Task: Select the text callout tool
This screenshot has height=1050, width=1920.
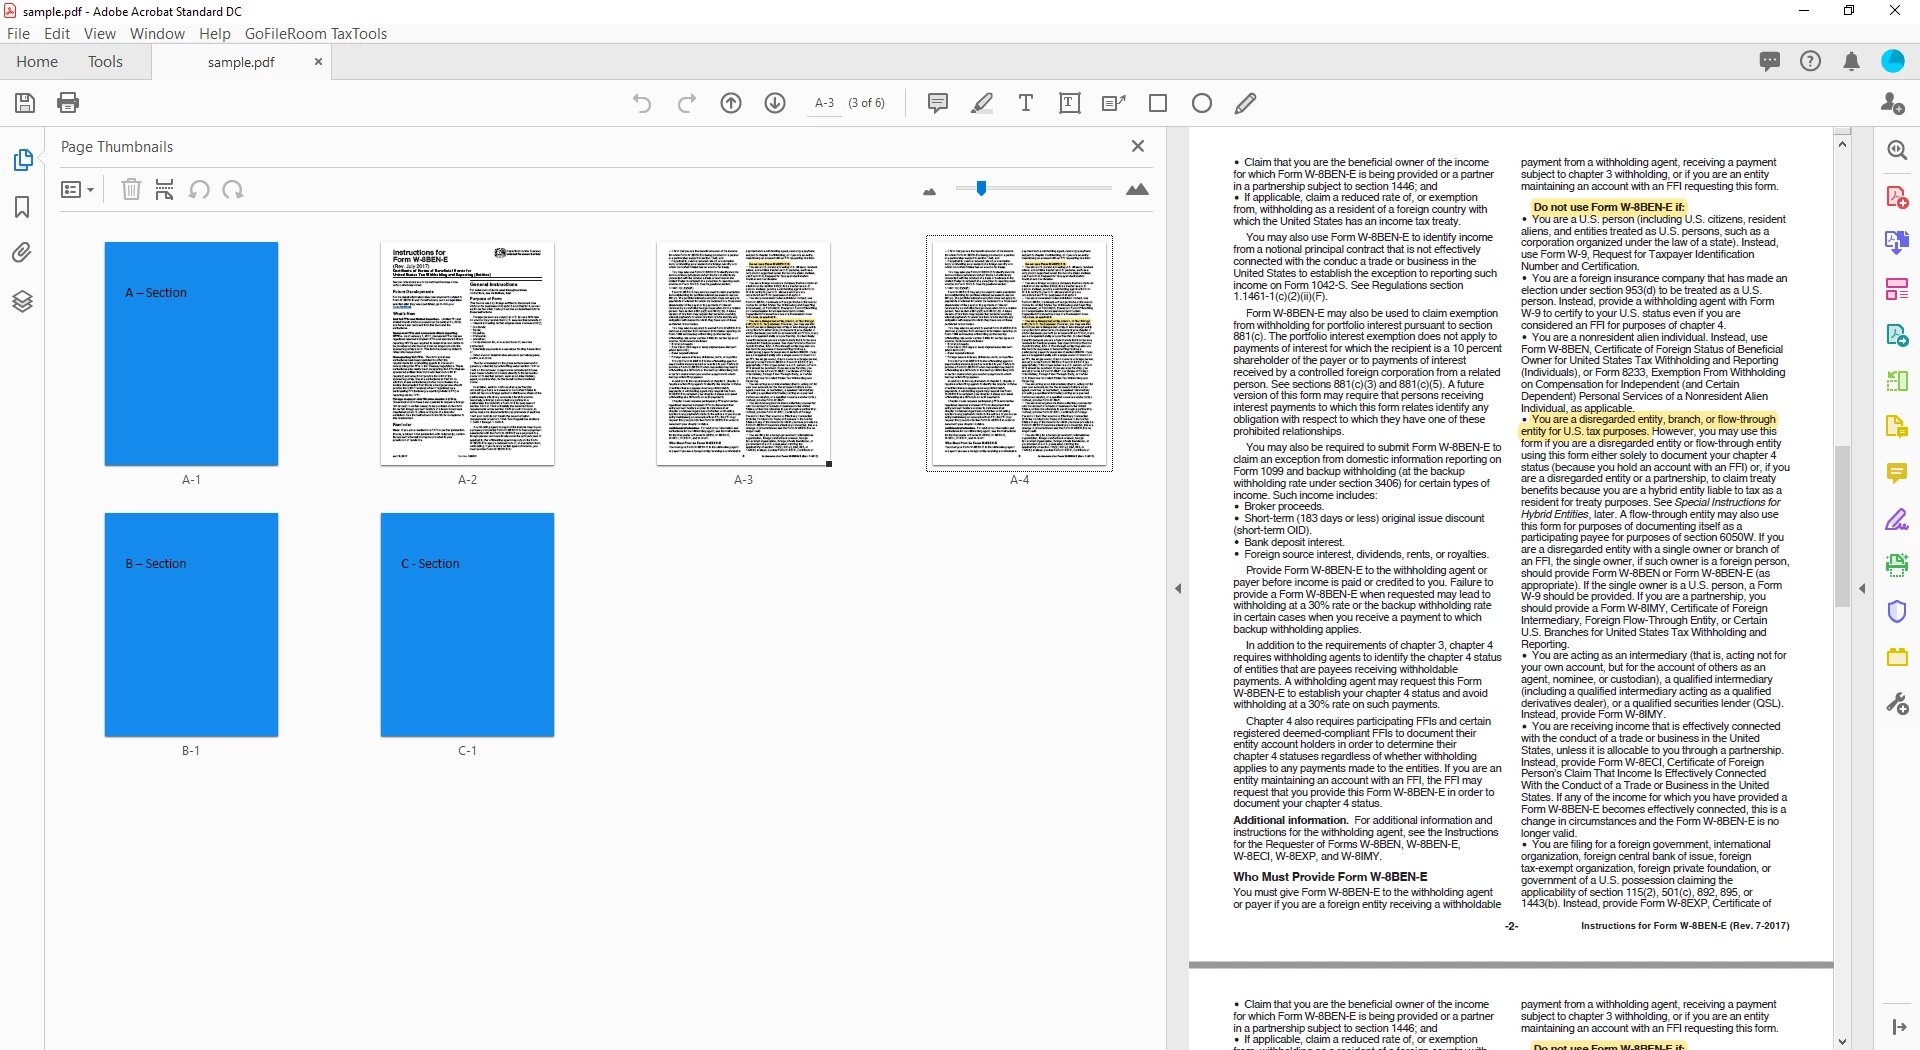Action: pyautogui.click(x=1113, y=103)
